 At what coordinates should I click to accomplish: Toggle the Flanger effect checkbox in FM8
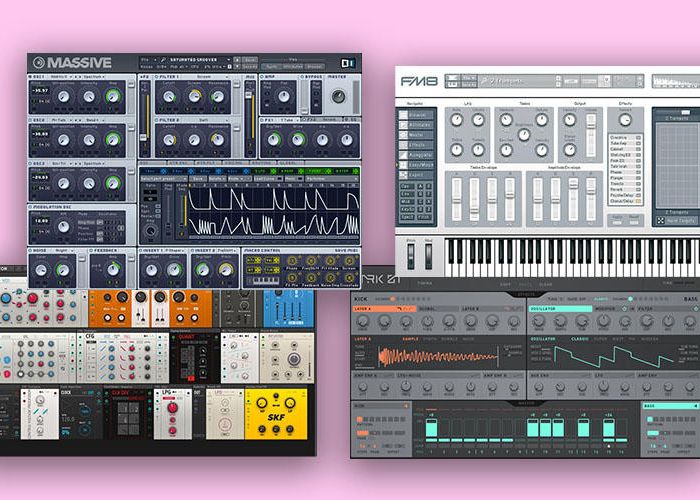point(638,178)
